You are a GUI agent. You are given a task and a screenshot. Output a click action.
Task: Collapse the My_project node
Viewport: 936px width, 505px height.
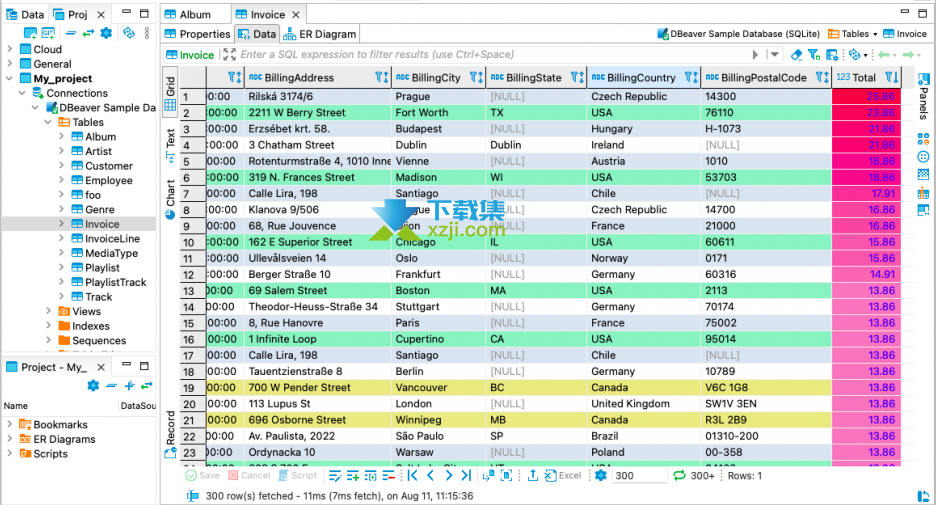coord(10,78)
